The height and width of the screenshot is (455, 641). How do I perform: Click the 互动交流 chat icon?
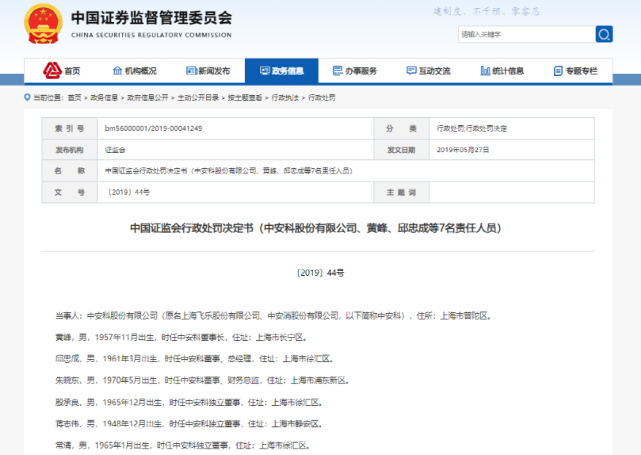(x=410, y=71)
